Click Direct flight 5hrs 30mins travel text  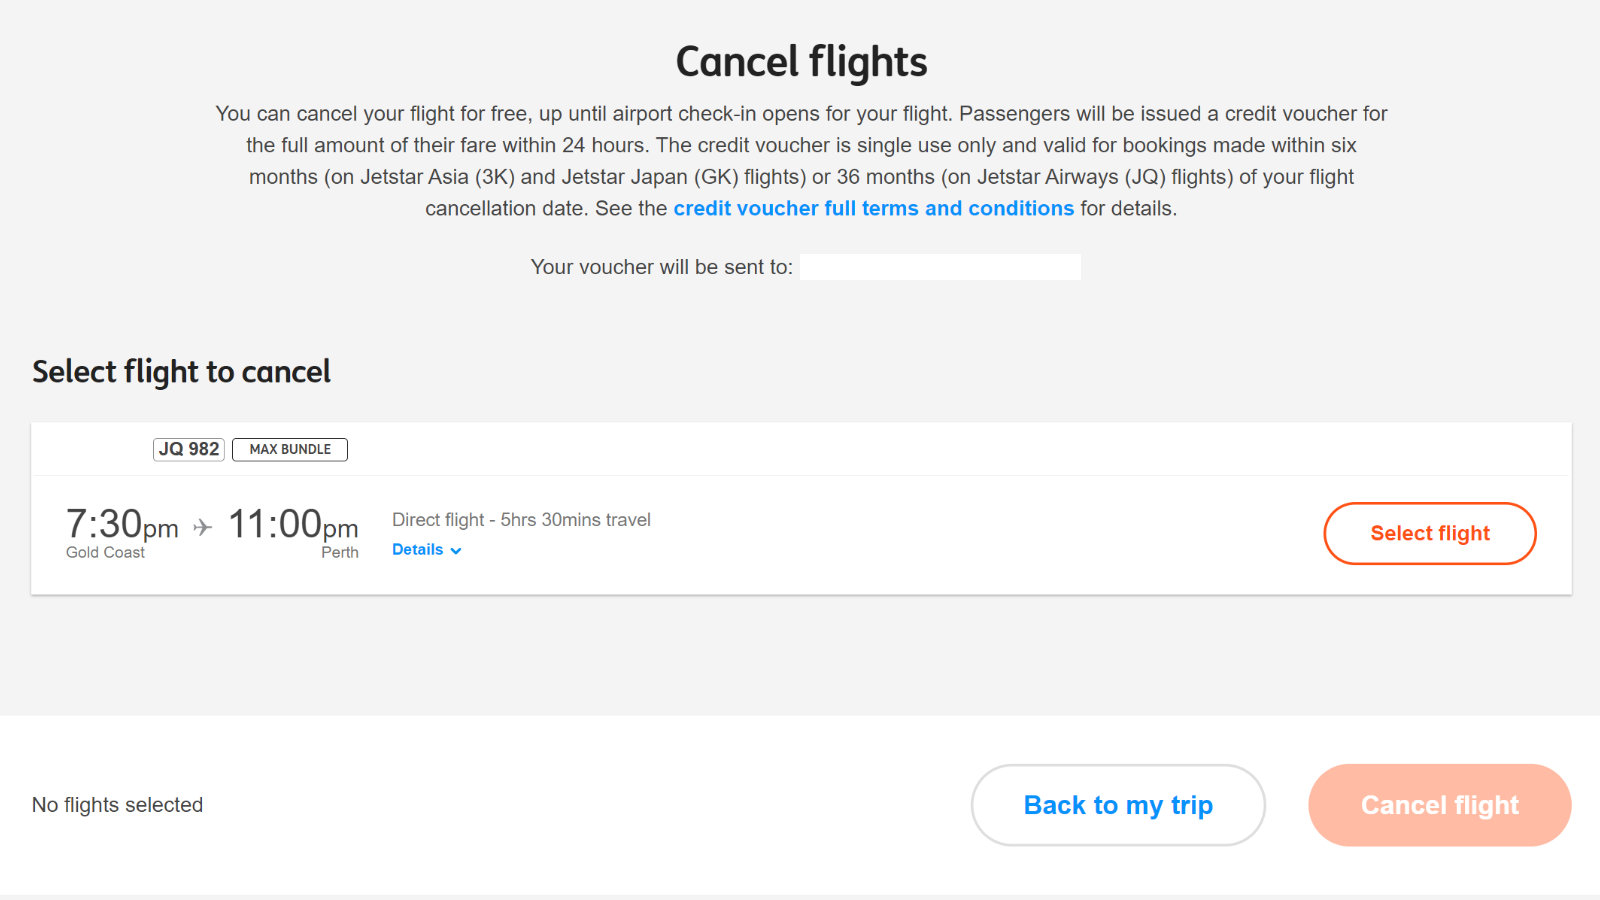[521, 520]
